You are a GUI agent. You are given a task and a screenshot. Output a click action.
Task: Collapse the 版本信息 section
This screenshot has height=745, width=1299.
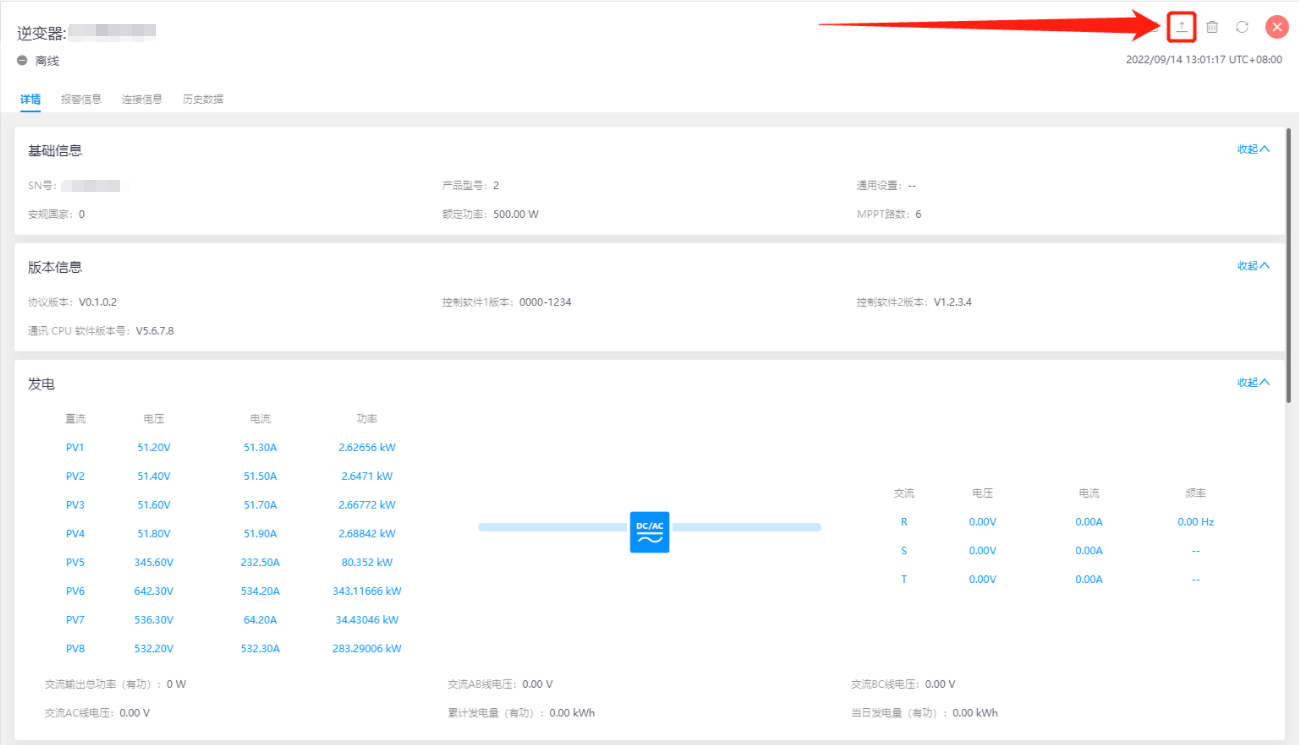coord(1253,266)
